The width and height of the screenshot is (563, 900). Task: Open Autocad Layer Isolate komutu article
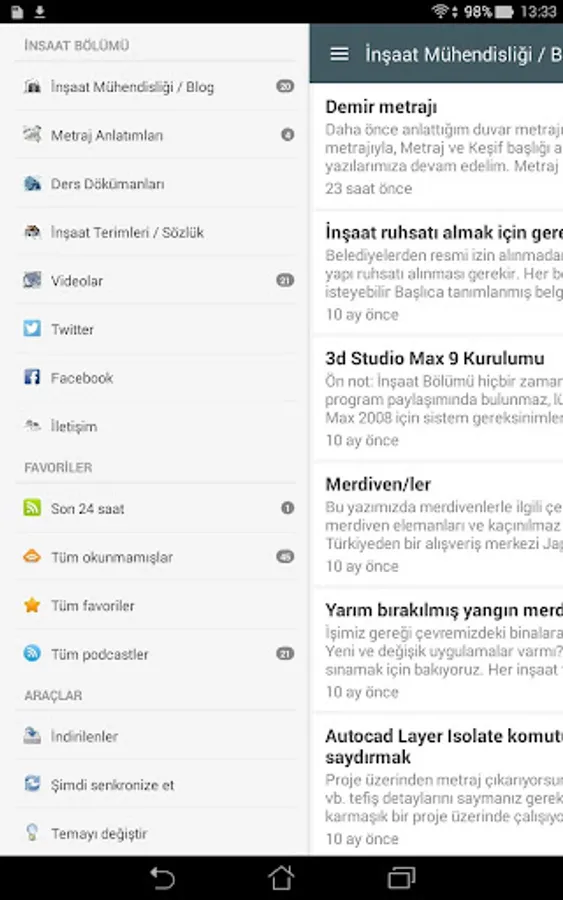tap(439, 785)
